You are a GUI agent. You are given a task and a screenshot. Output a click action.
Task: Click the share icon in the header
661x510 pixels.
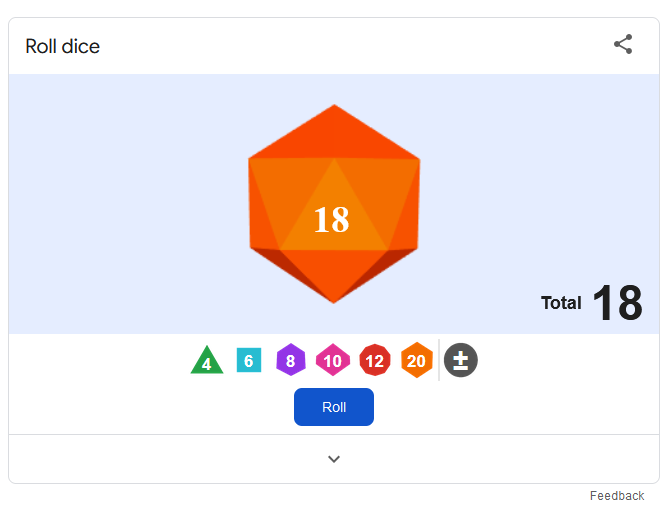pos(623,44)
